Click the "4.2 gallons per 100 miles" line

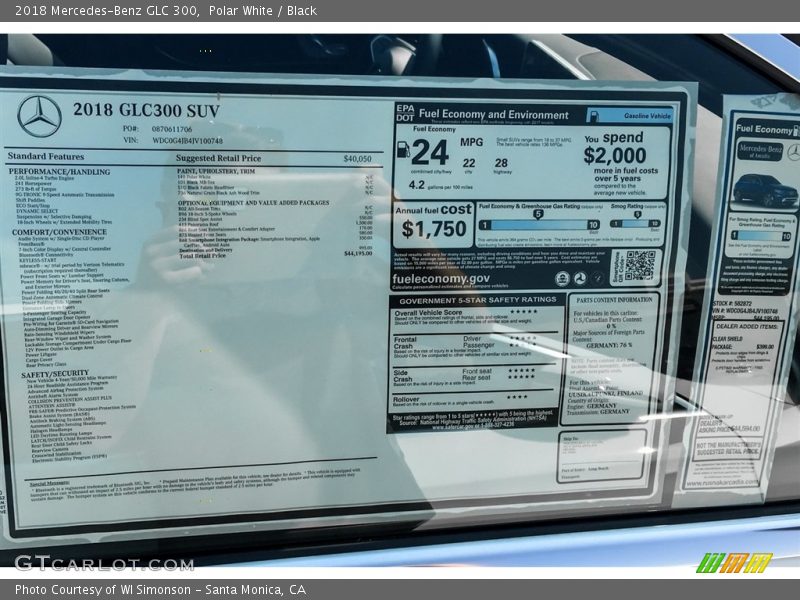440,185
